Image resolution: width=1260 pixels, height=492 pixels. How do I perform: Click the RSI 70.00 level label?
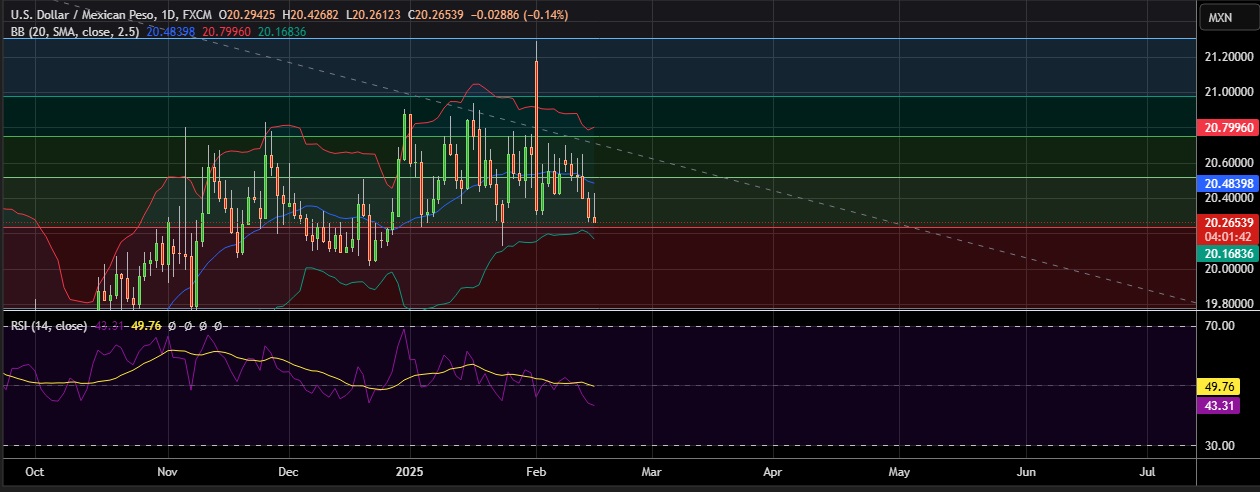pos(1218,326)
